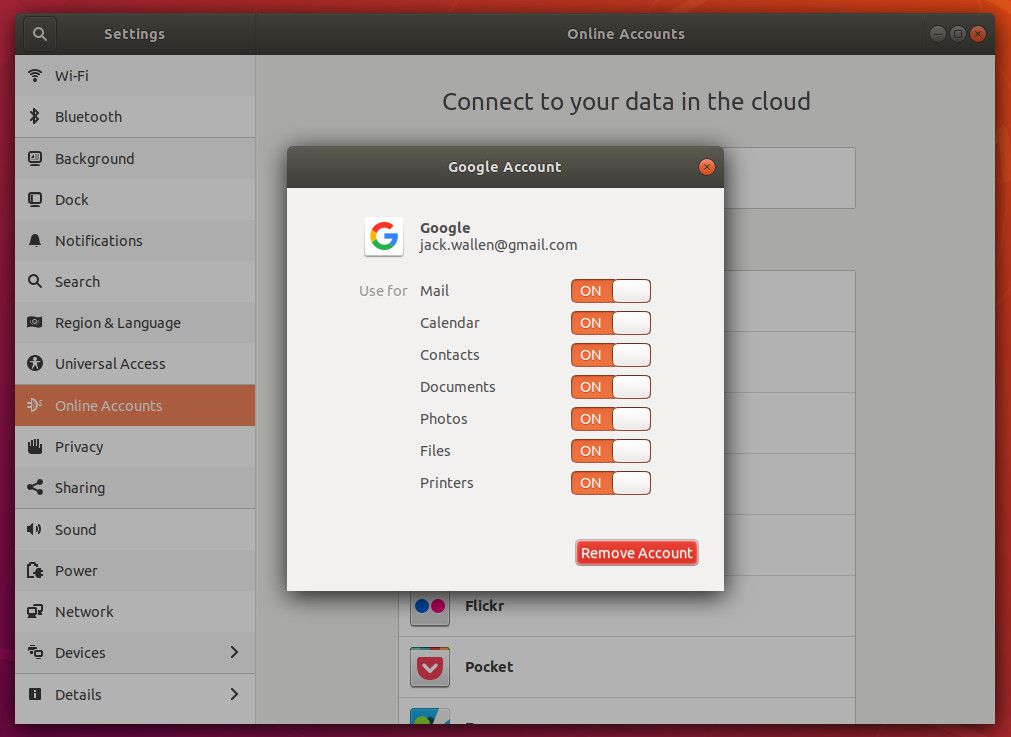Close the Google Account dialog
Screen dimensions: 1011x737
pyautogui.click(x=707, y=167)
